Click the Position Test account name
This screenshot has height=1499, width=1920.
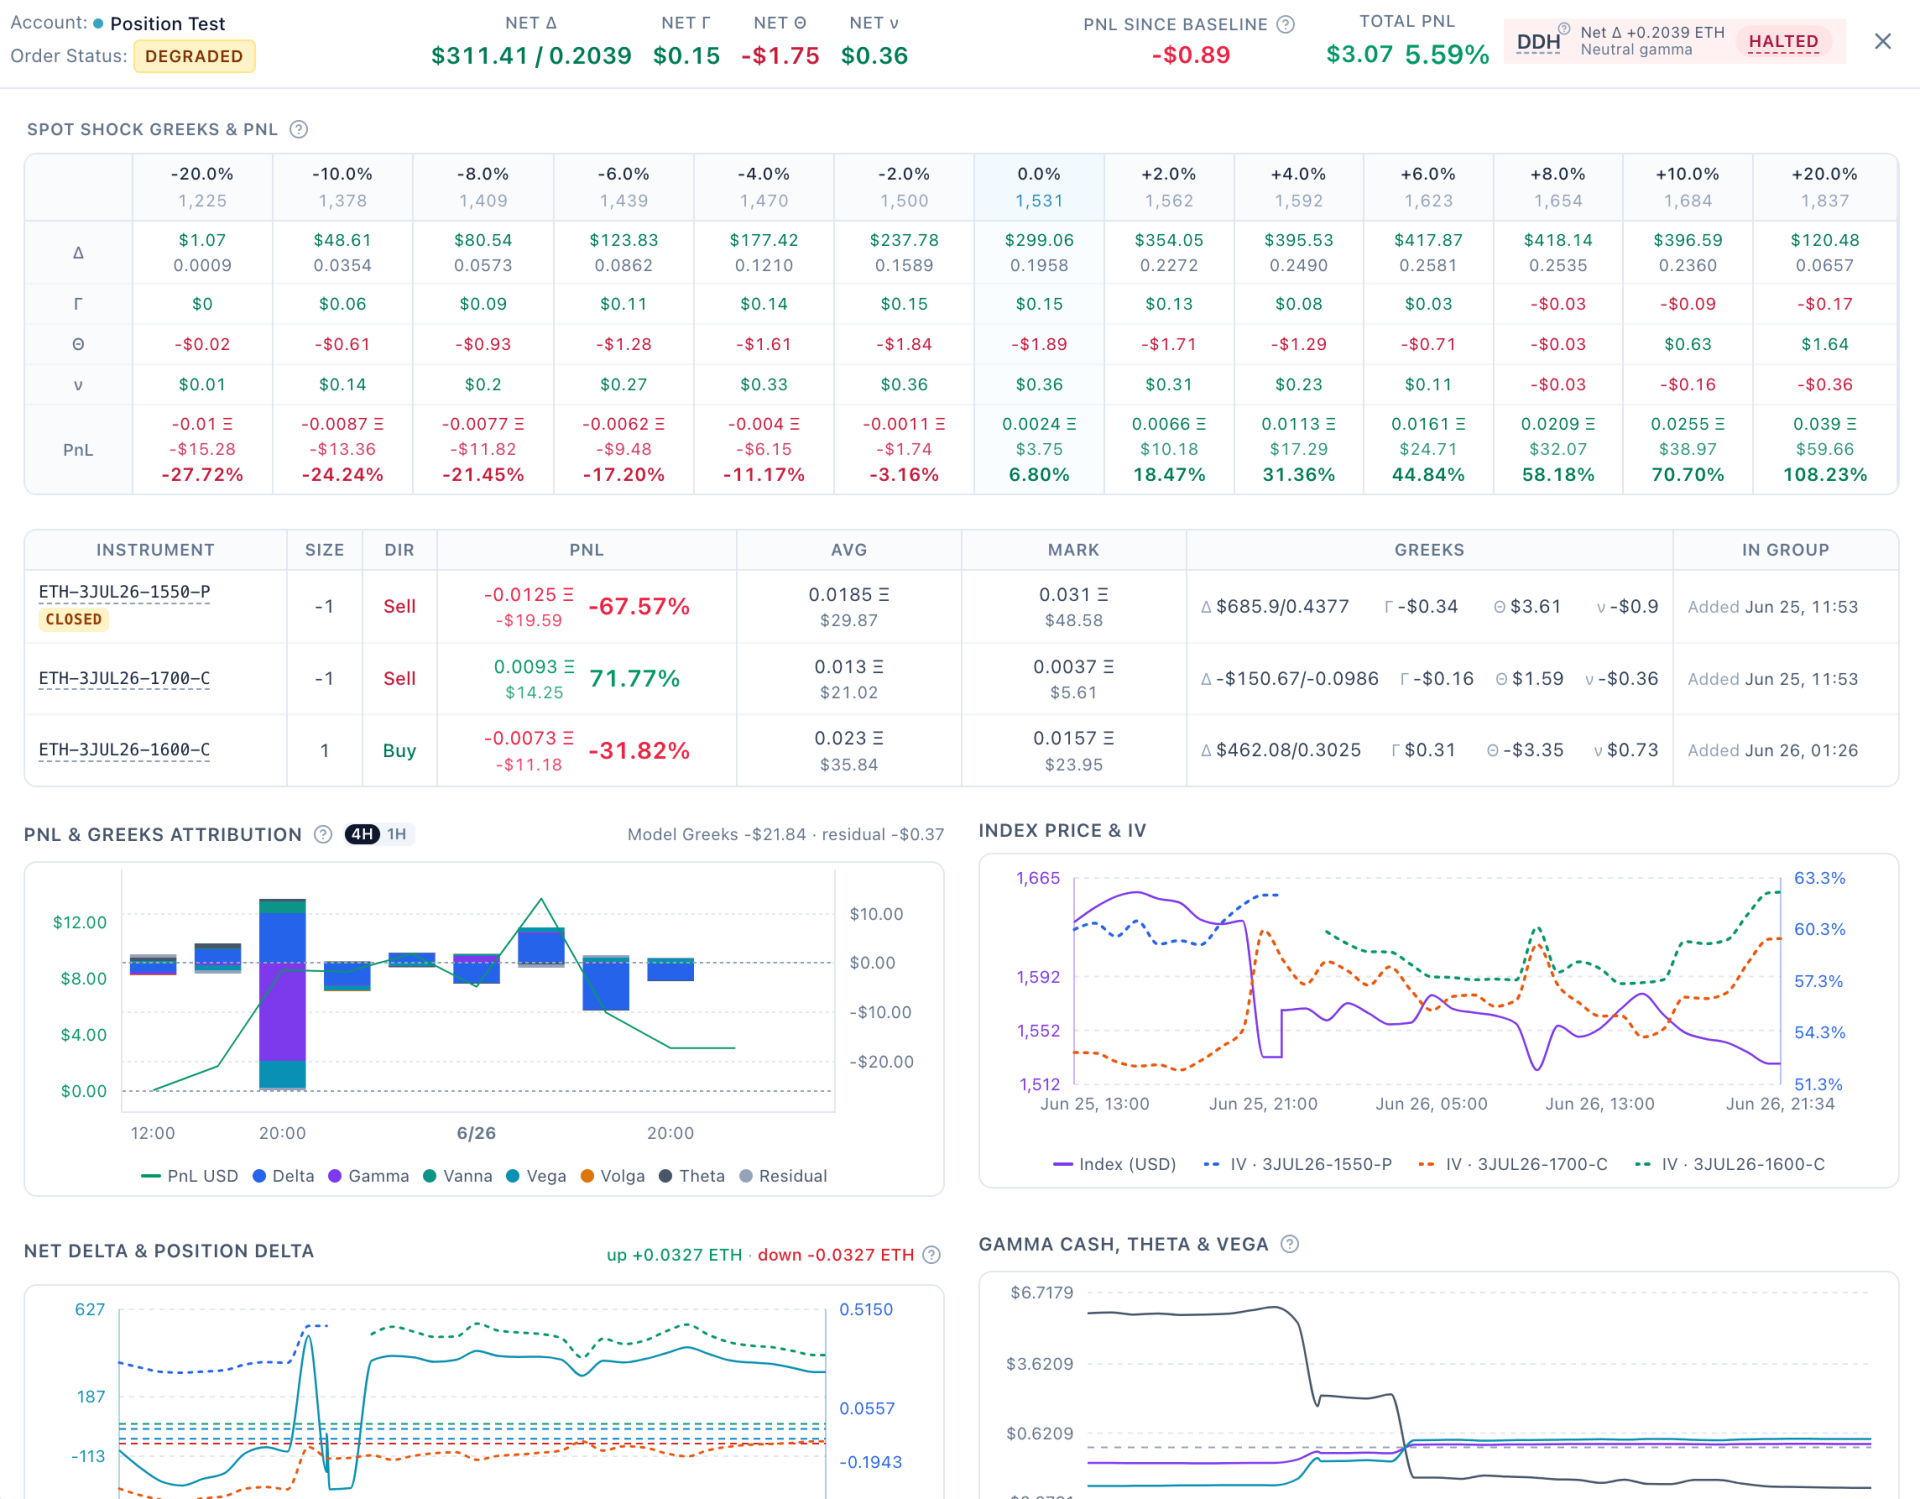click(x=167, y=23)
